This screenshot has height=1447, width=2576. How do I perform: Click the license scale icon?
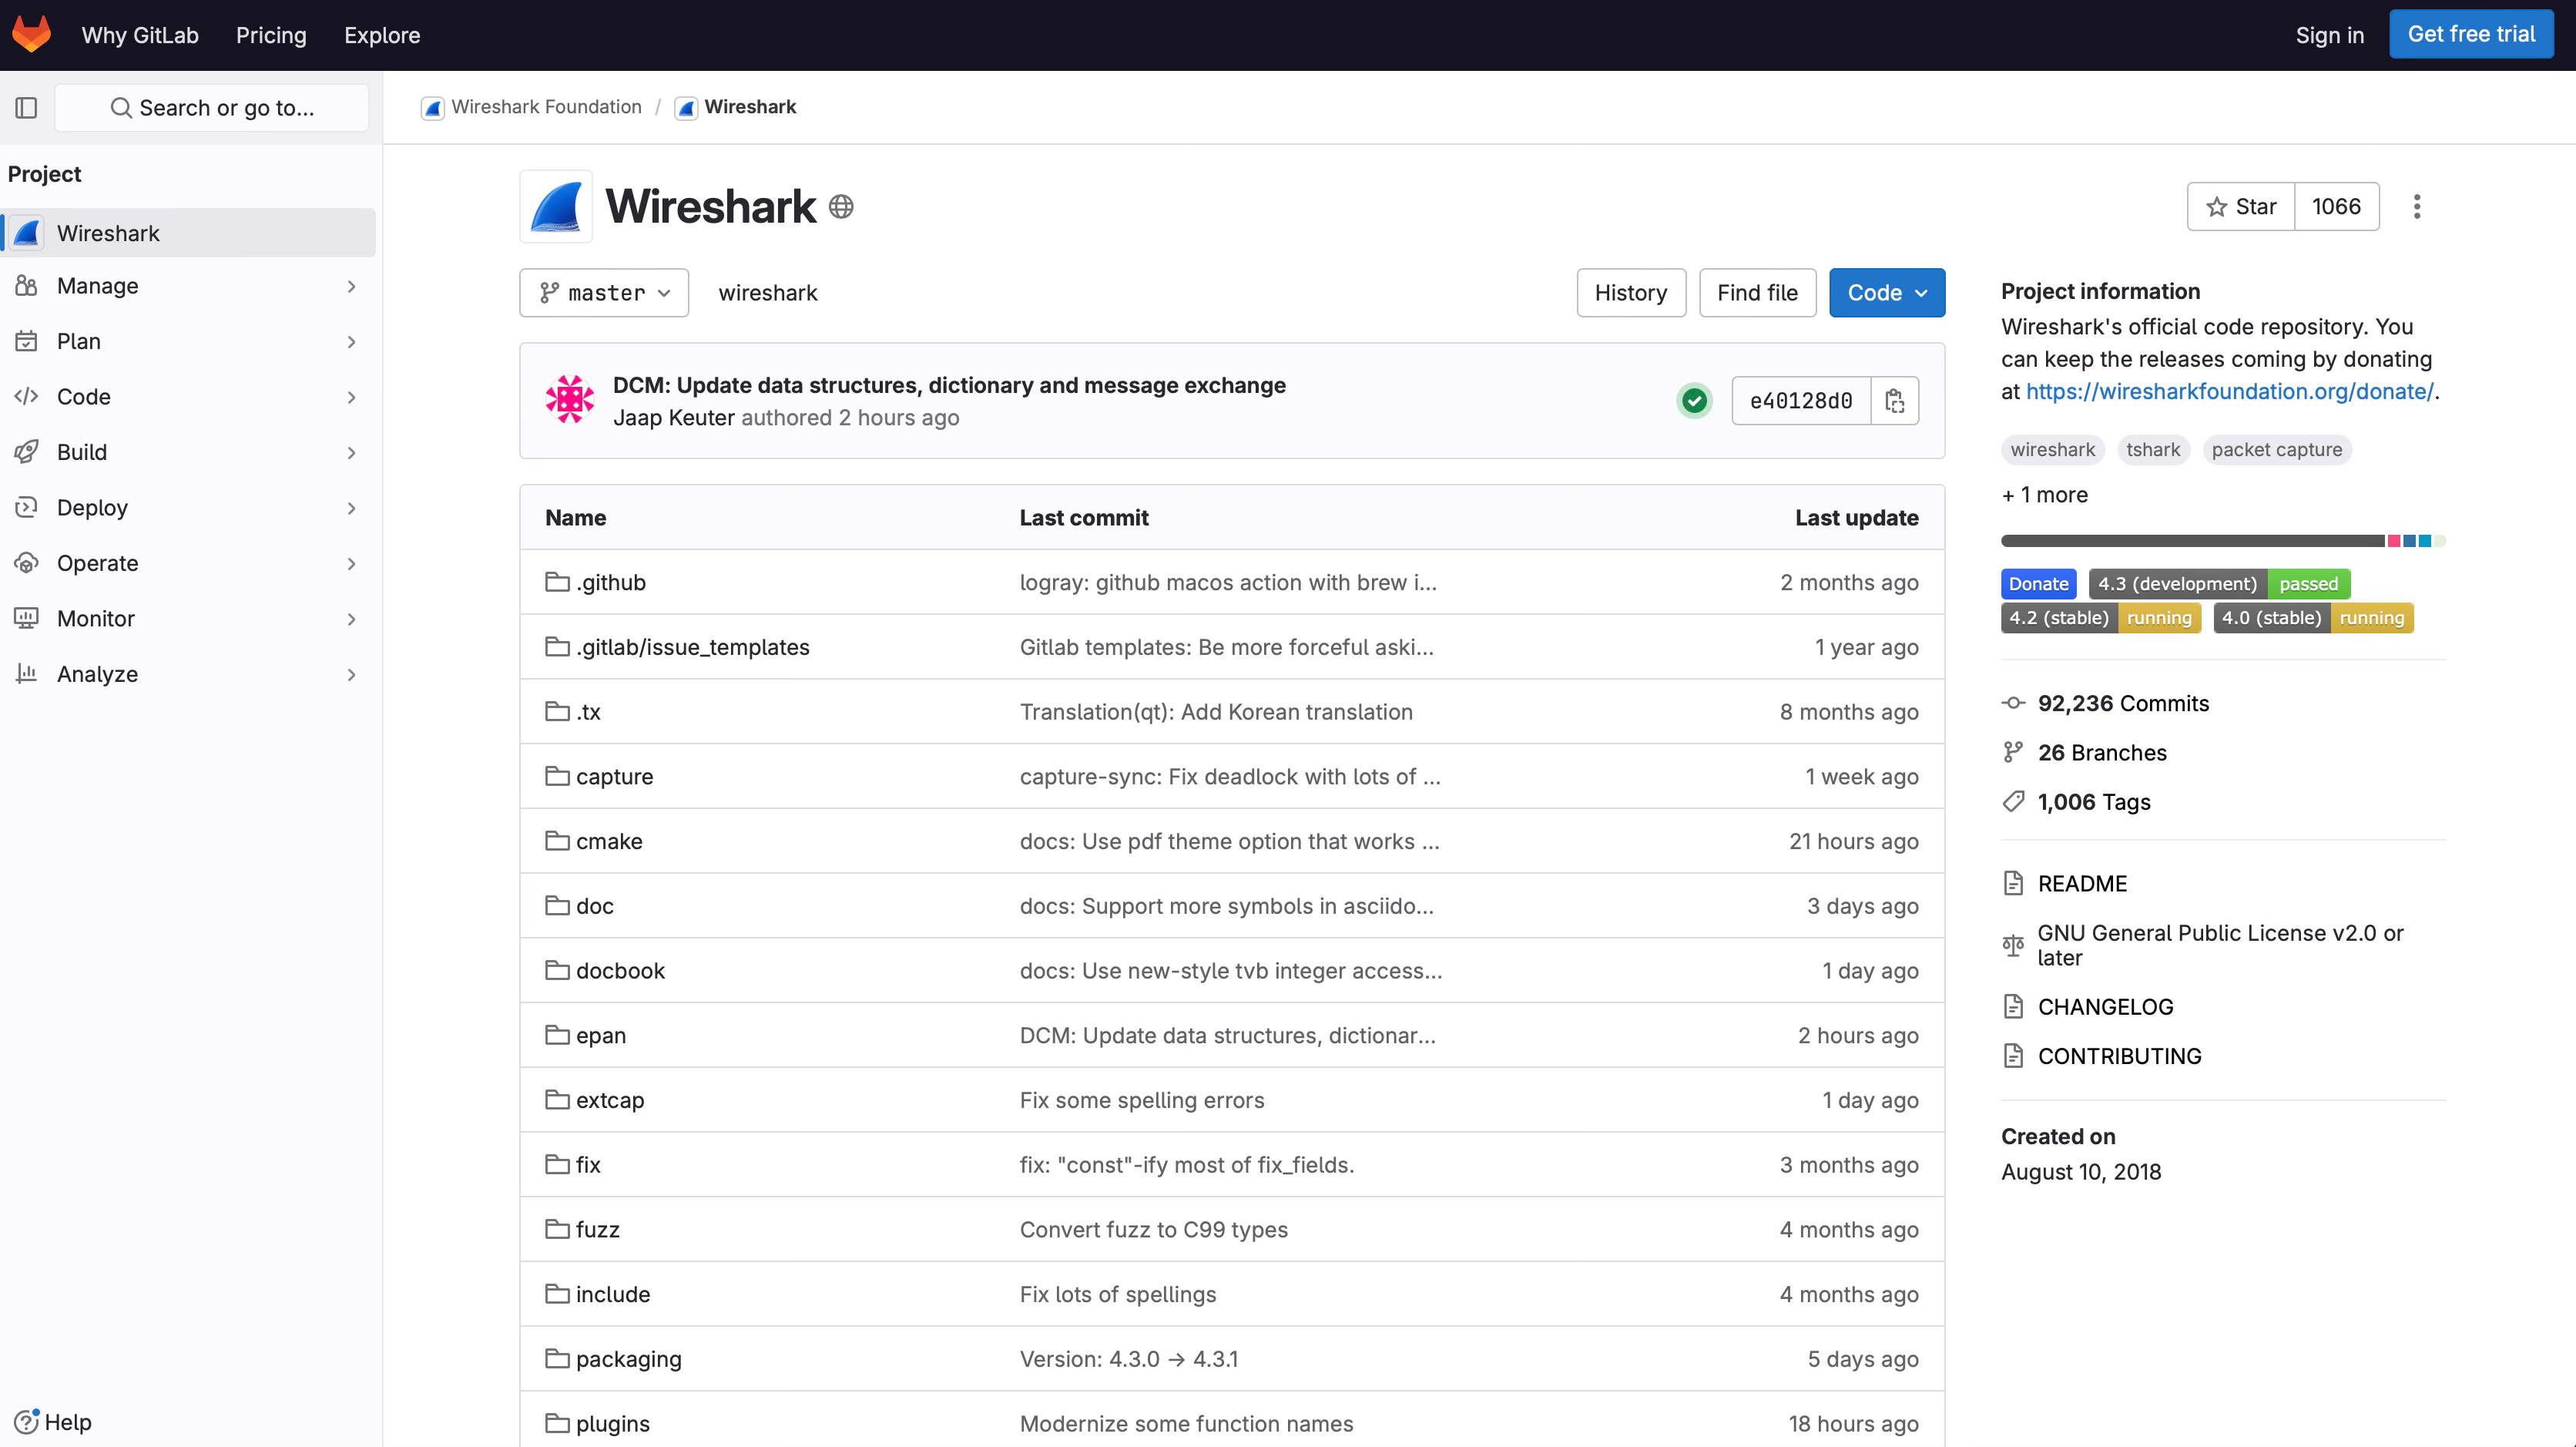2013,945
